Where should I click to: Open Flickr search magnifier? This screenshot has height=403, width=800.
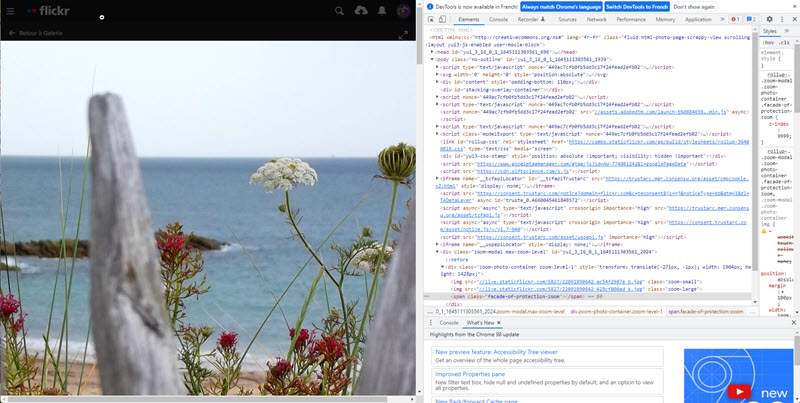(x=339, y=11)
